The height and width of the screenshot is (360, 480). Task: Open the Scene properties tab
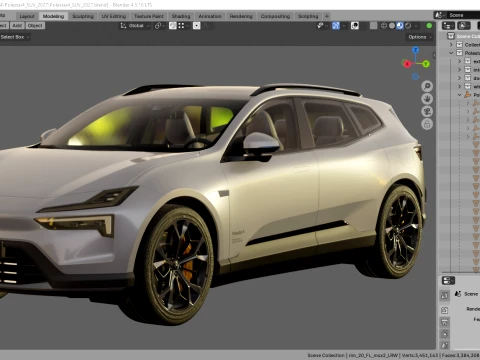(x=444, y=345)
